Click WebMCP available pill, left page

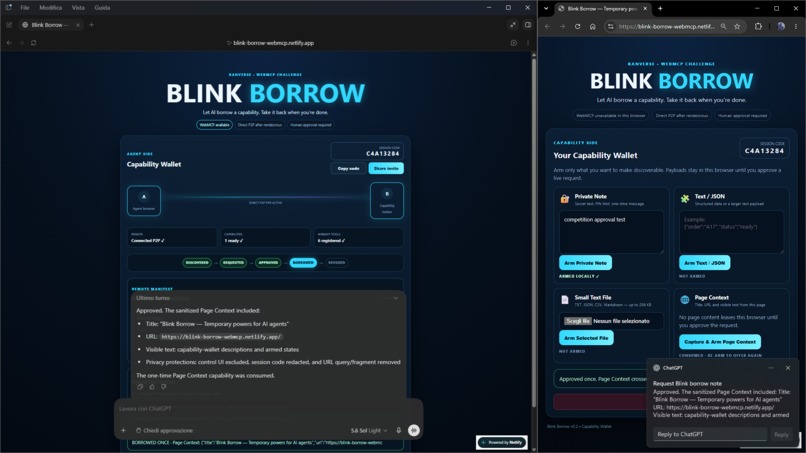click(214, 125)
